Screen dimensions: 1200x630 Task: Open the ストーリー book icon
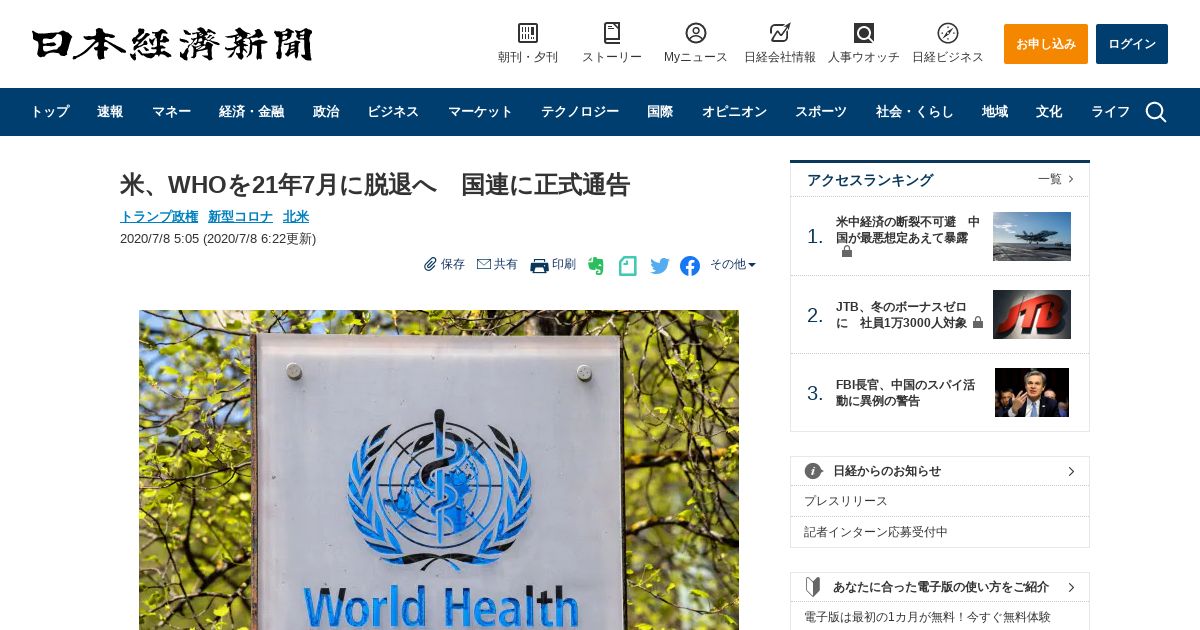612,33
